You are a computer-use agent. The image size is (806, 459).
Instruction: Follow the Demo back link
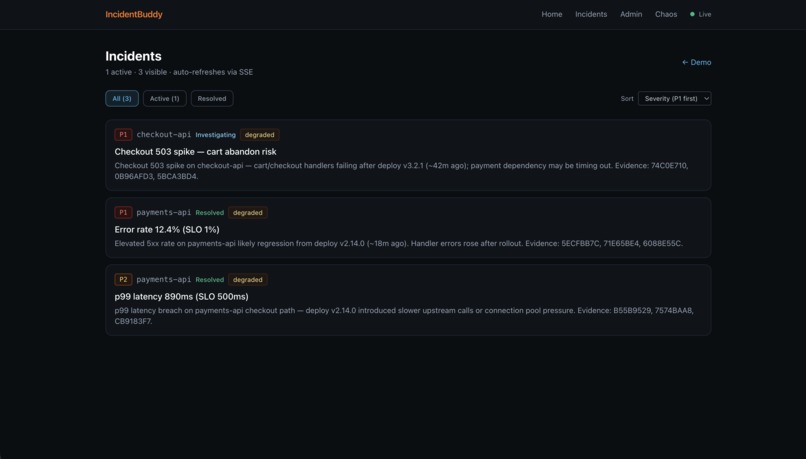click(697, 62)
